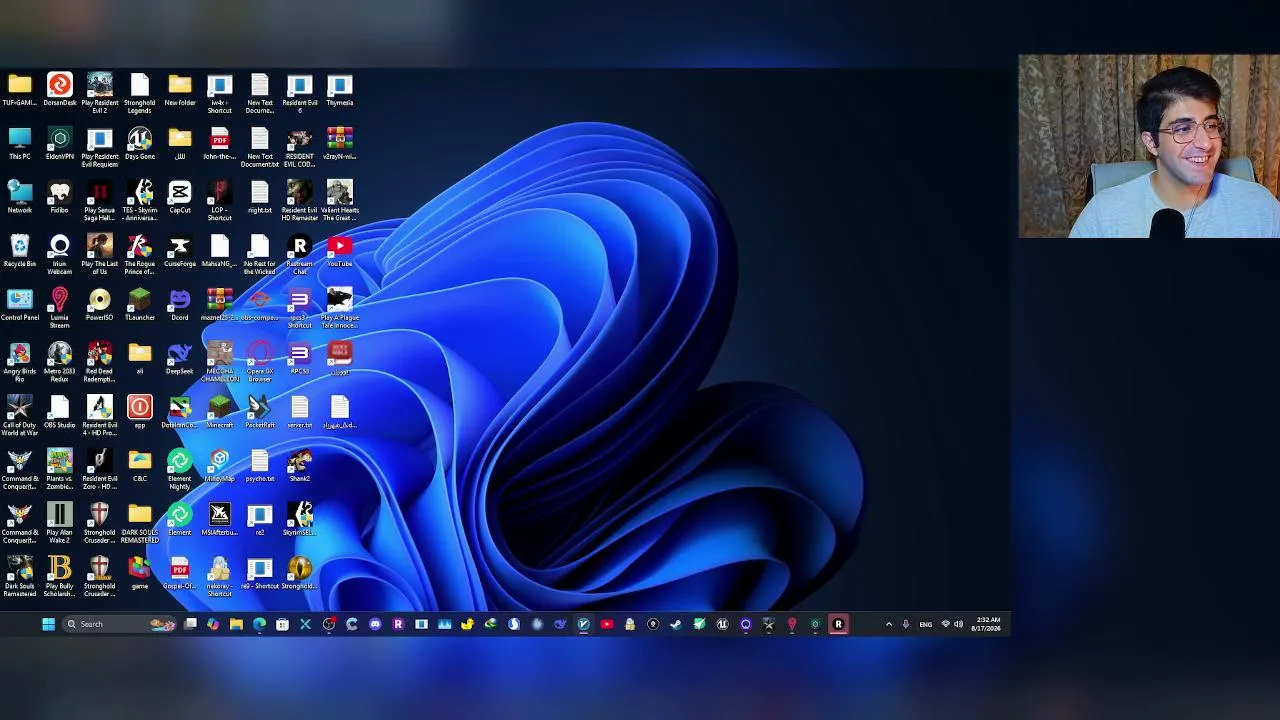Viewport: 1280px width, 720px height.
Task: Open the Windows Start menu
Action: click(48, 624)
